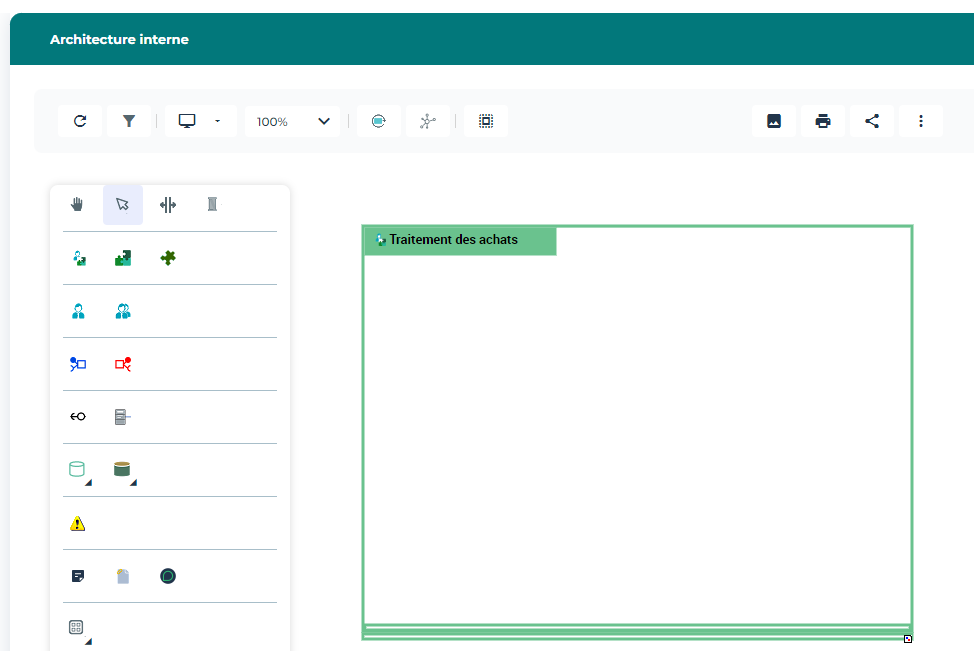Choose the horizontal spacing tool
The width and height of the screenshot is (974, 651).
(x=168, y=205)
